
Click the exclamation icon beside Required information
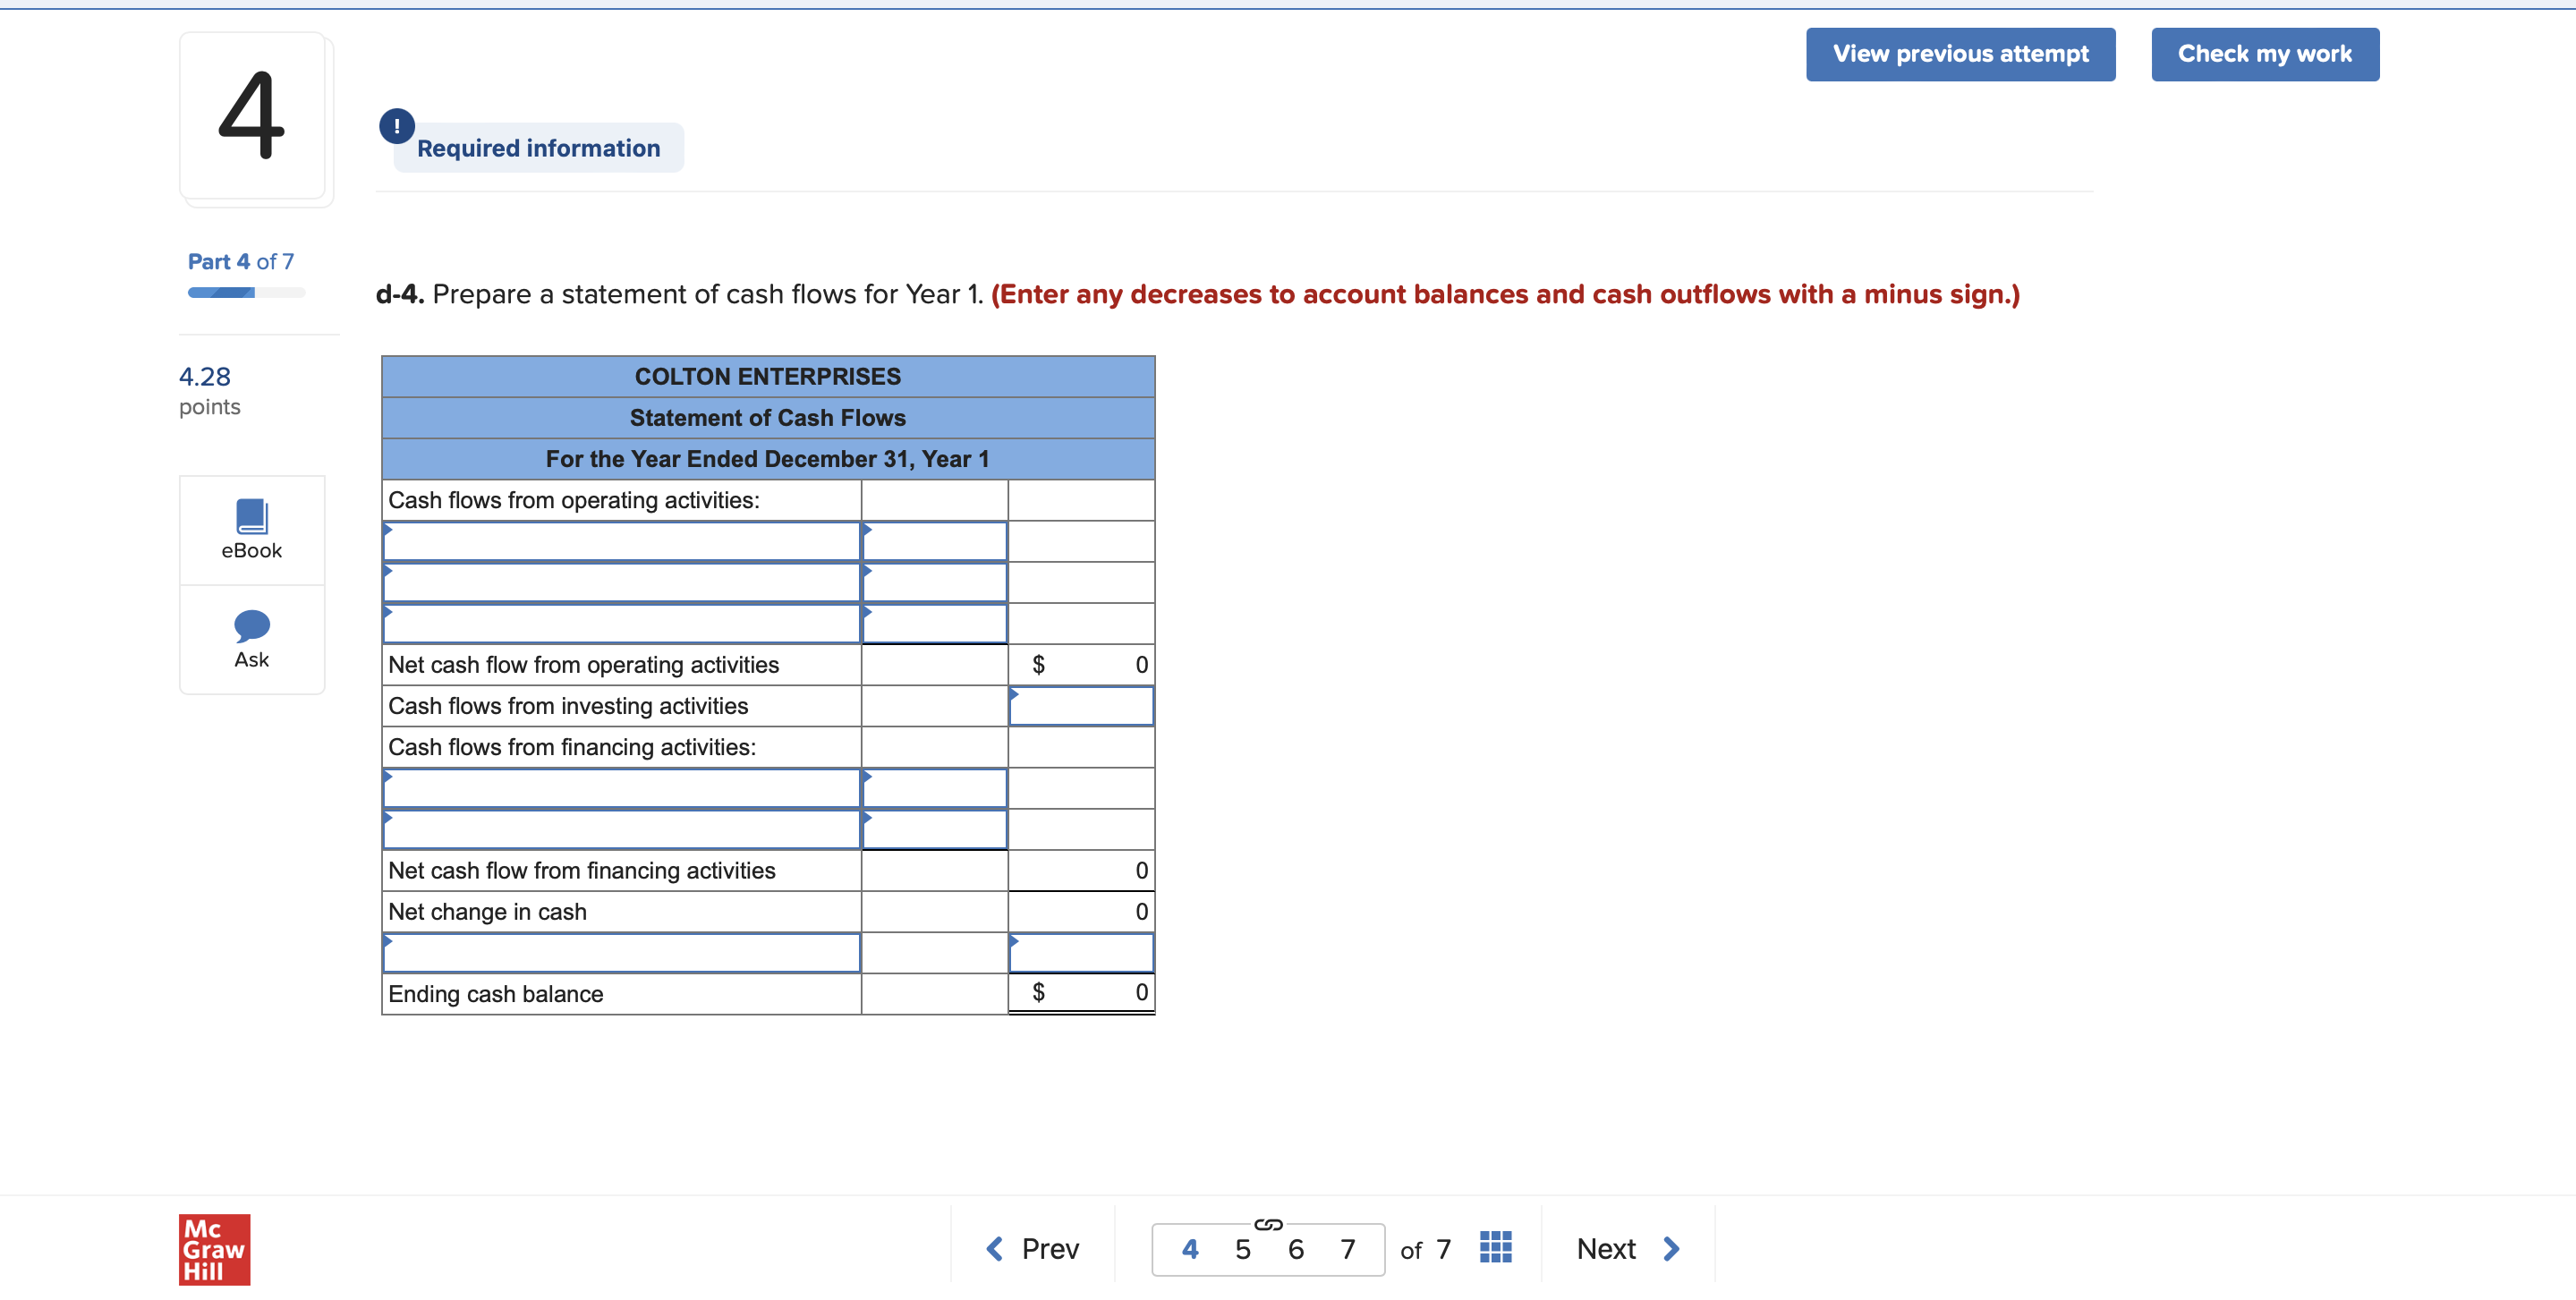(x=396, y=126)
